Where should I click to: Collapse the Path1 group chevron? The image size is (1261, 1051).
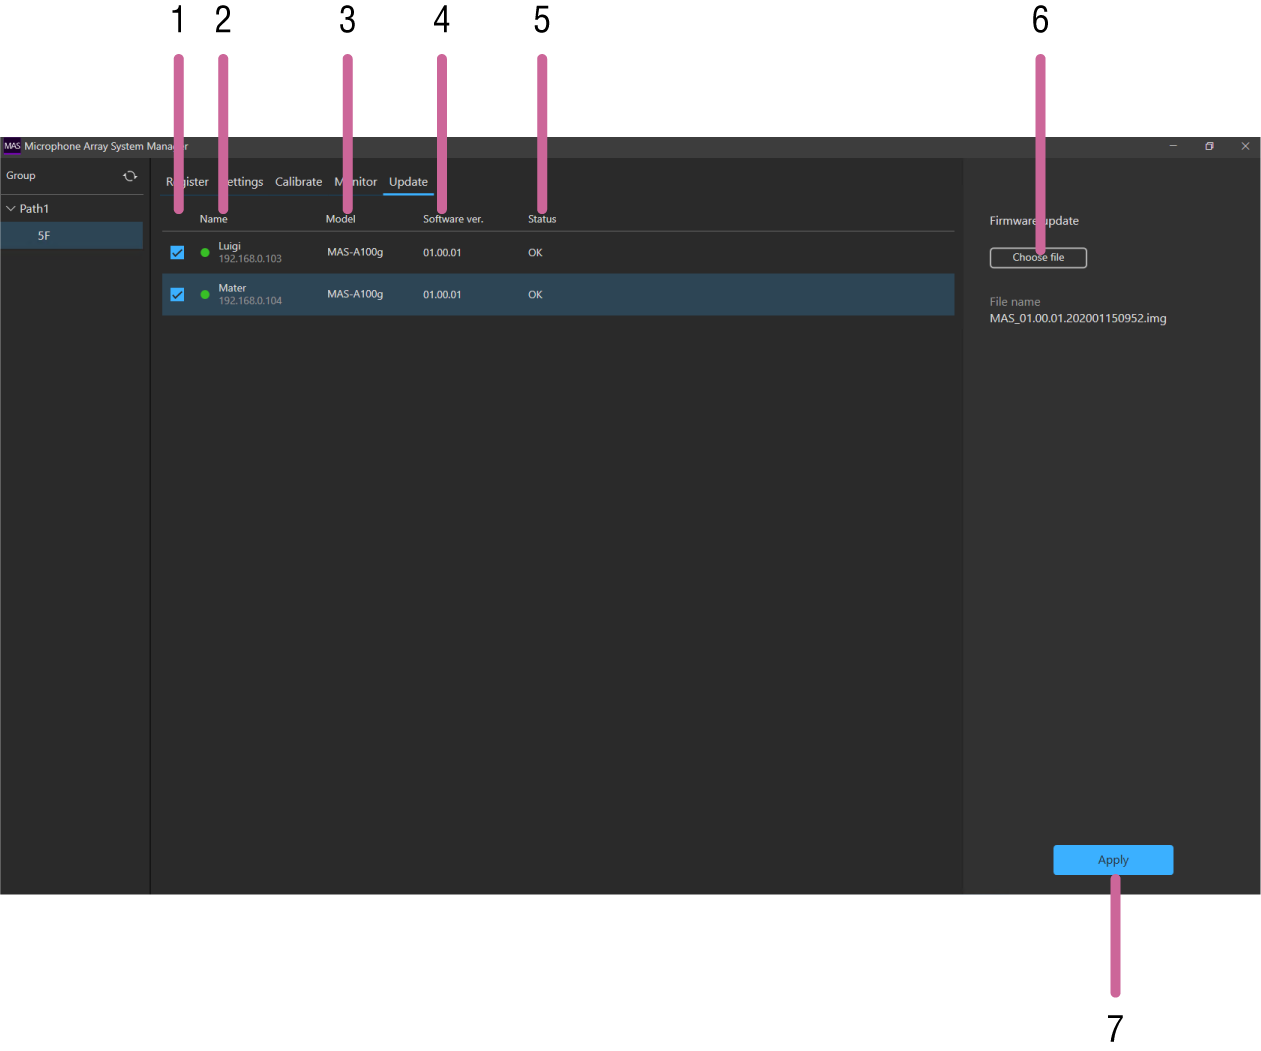click(11, 209)
